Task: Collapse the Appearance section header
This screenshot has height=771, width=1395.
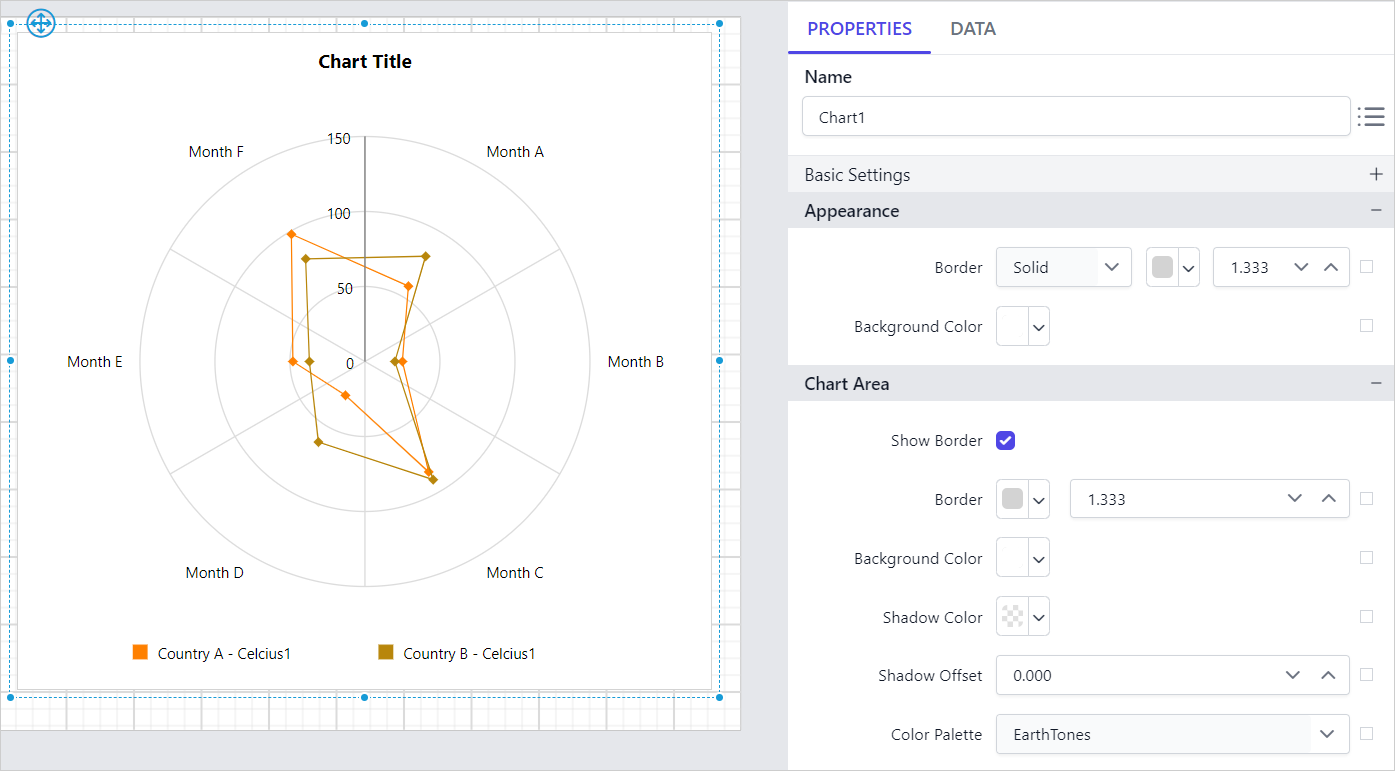Action: (x=1091, y=210)
